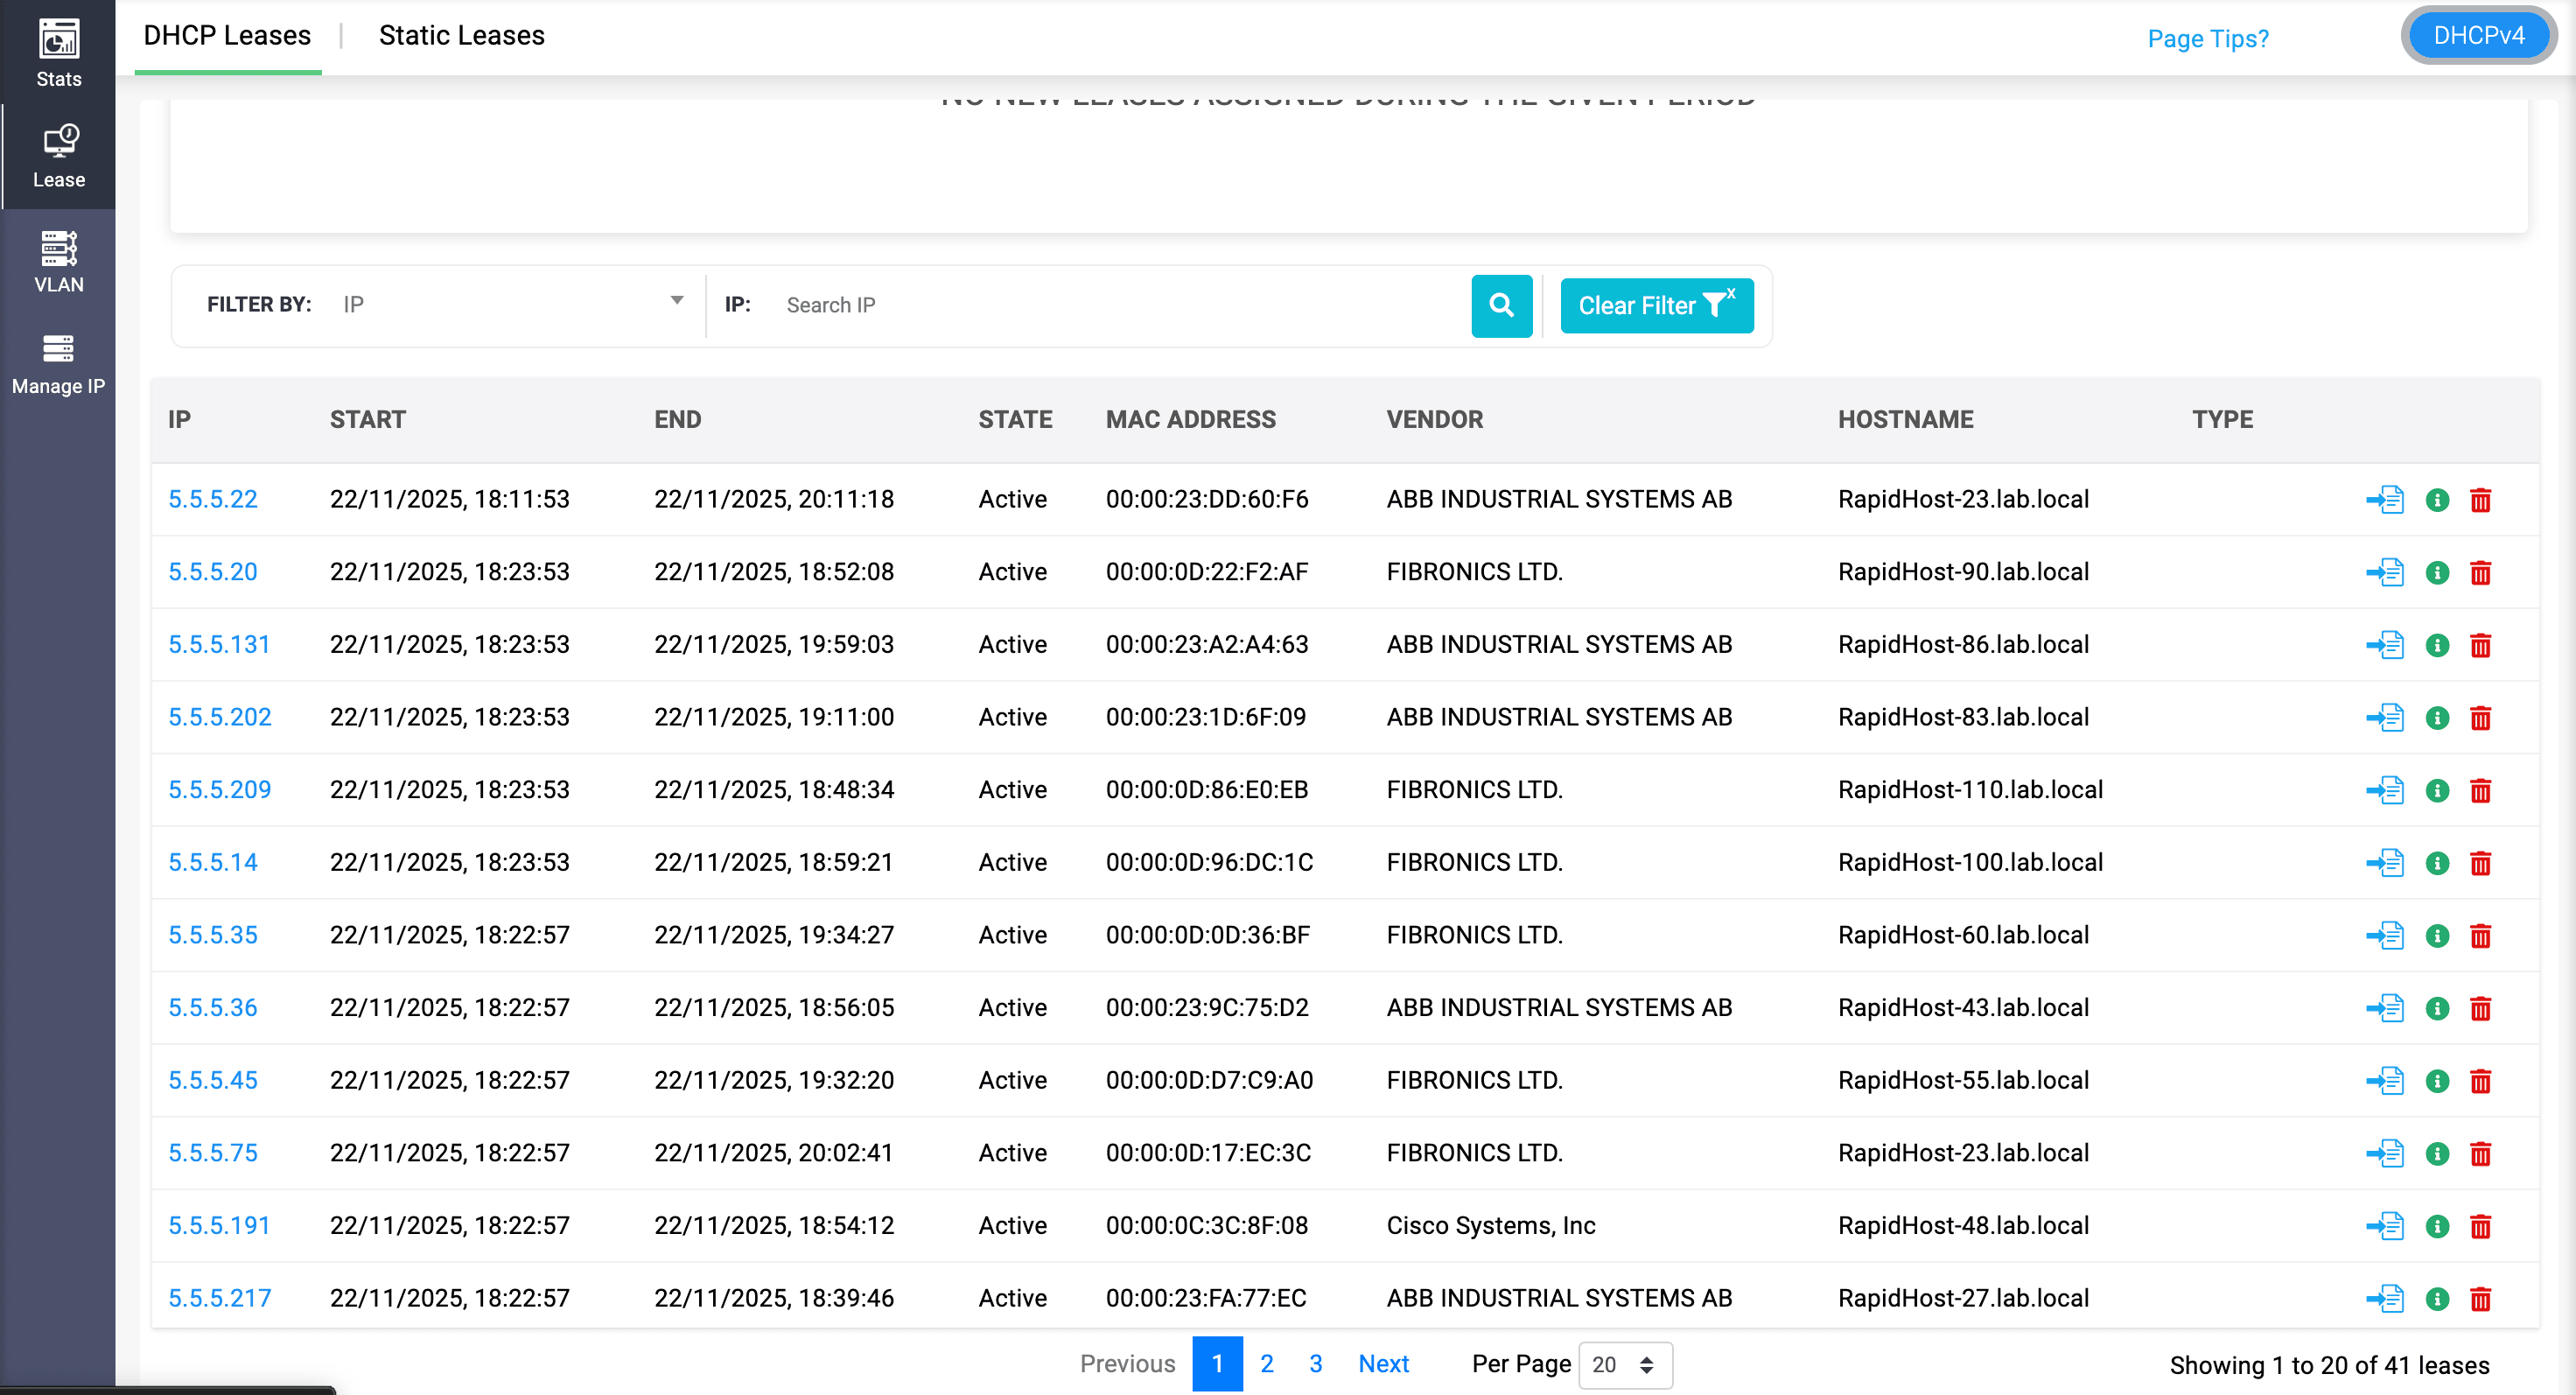Go to pagination page 2
Viewport: 2576px width, 1395px height.
click(x=1266, y=1364)
